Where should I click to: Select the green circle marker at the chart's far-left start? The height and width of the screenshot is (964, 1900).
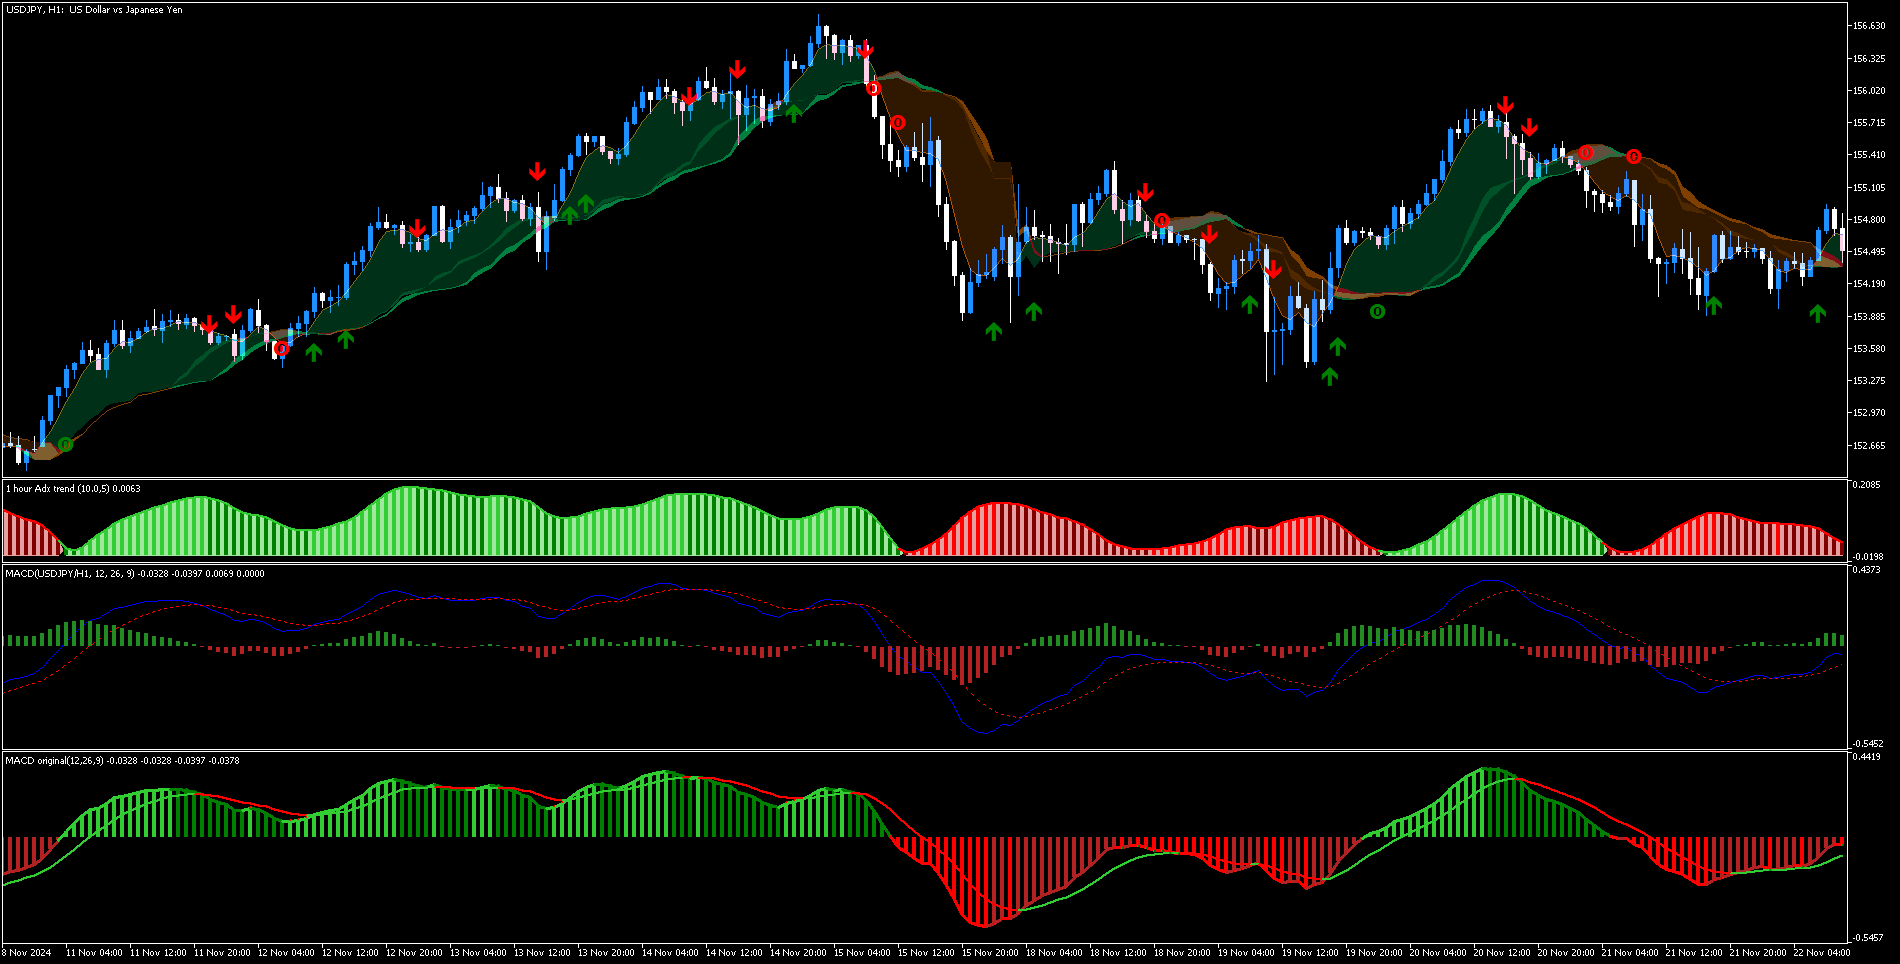click(65, 444)
